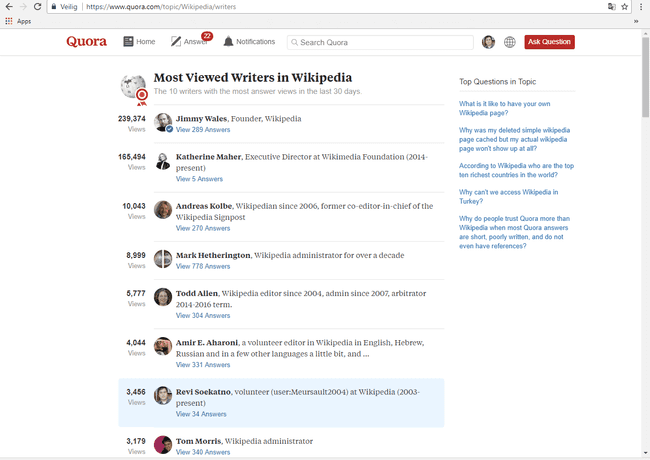Open question about Wikipedia access in Turkey
This screenshot has width=650, height=460.
508,197
